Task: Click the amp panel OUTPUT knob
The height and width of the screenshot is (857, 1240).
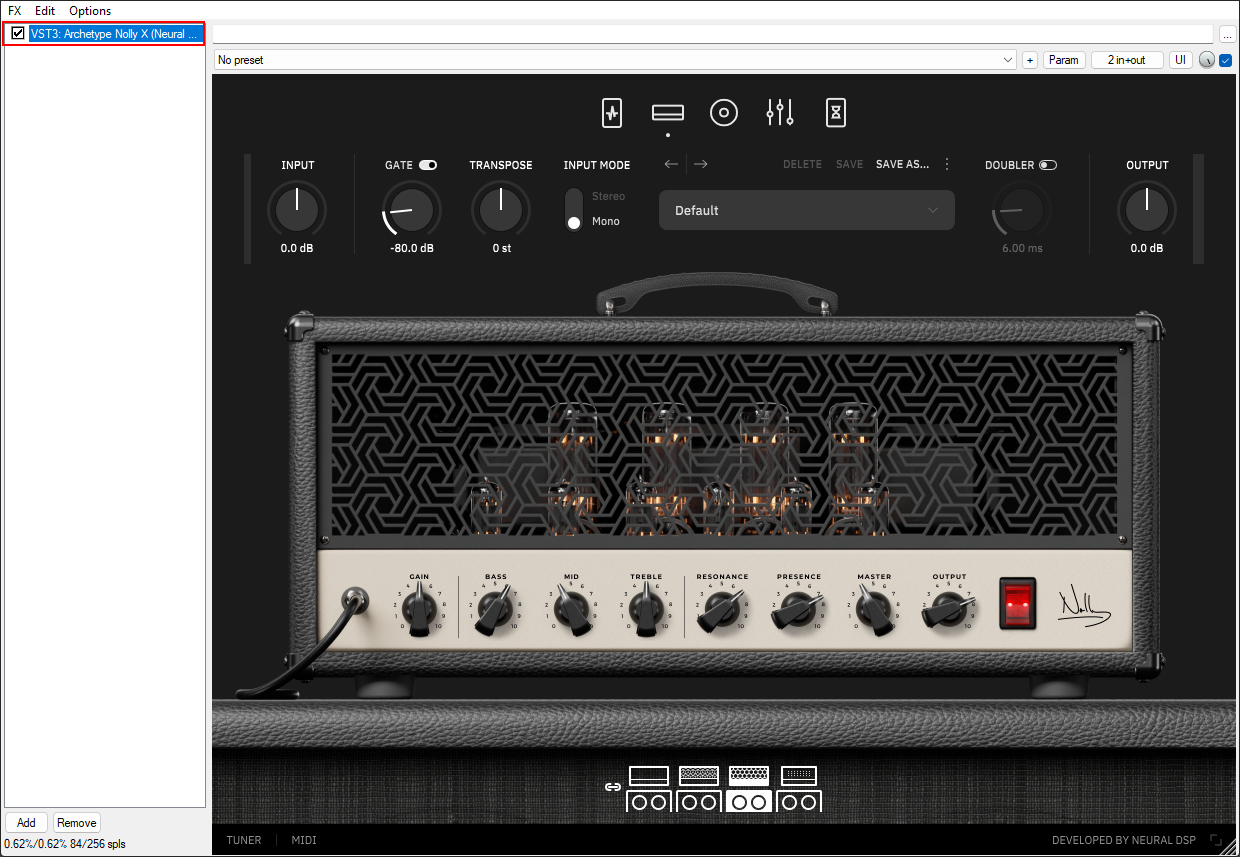Action: click(948, 608)
